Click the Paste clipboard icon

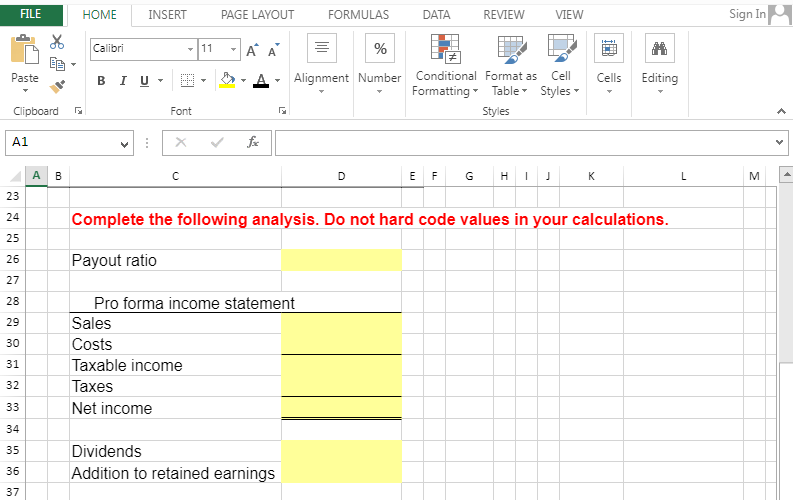pos(24,50)
